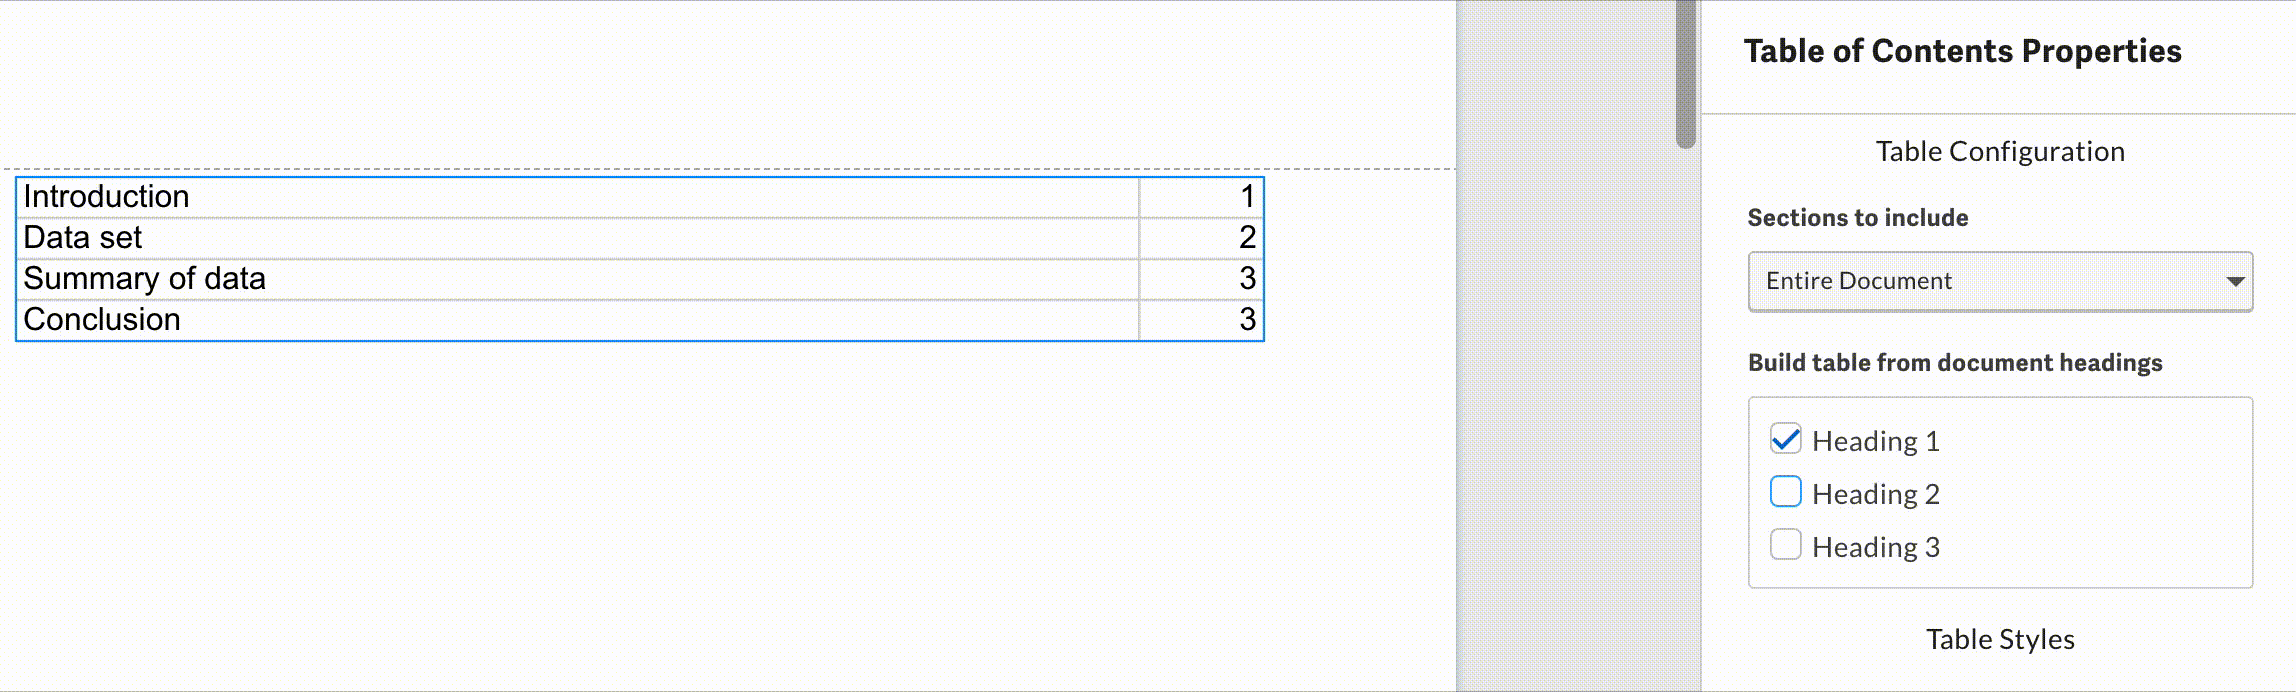This screenshot has height=692, width=2296.
Task: Click the Sections to include label
Action: tap(1857, 218)
